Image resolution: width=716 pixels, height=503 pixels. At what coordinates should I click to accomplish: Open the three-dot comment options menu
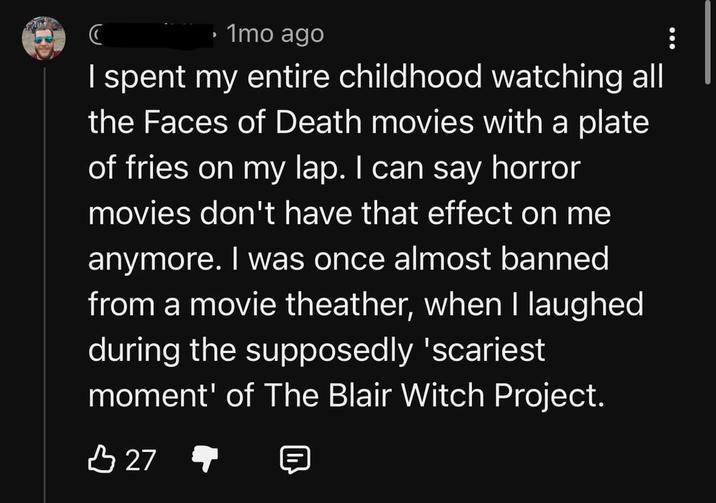pos(672,39)
